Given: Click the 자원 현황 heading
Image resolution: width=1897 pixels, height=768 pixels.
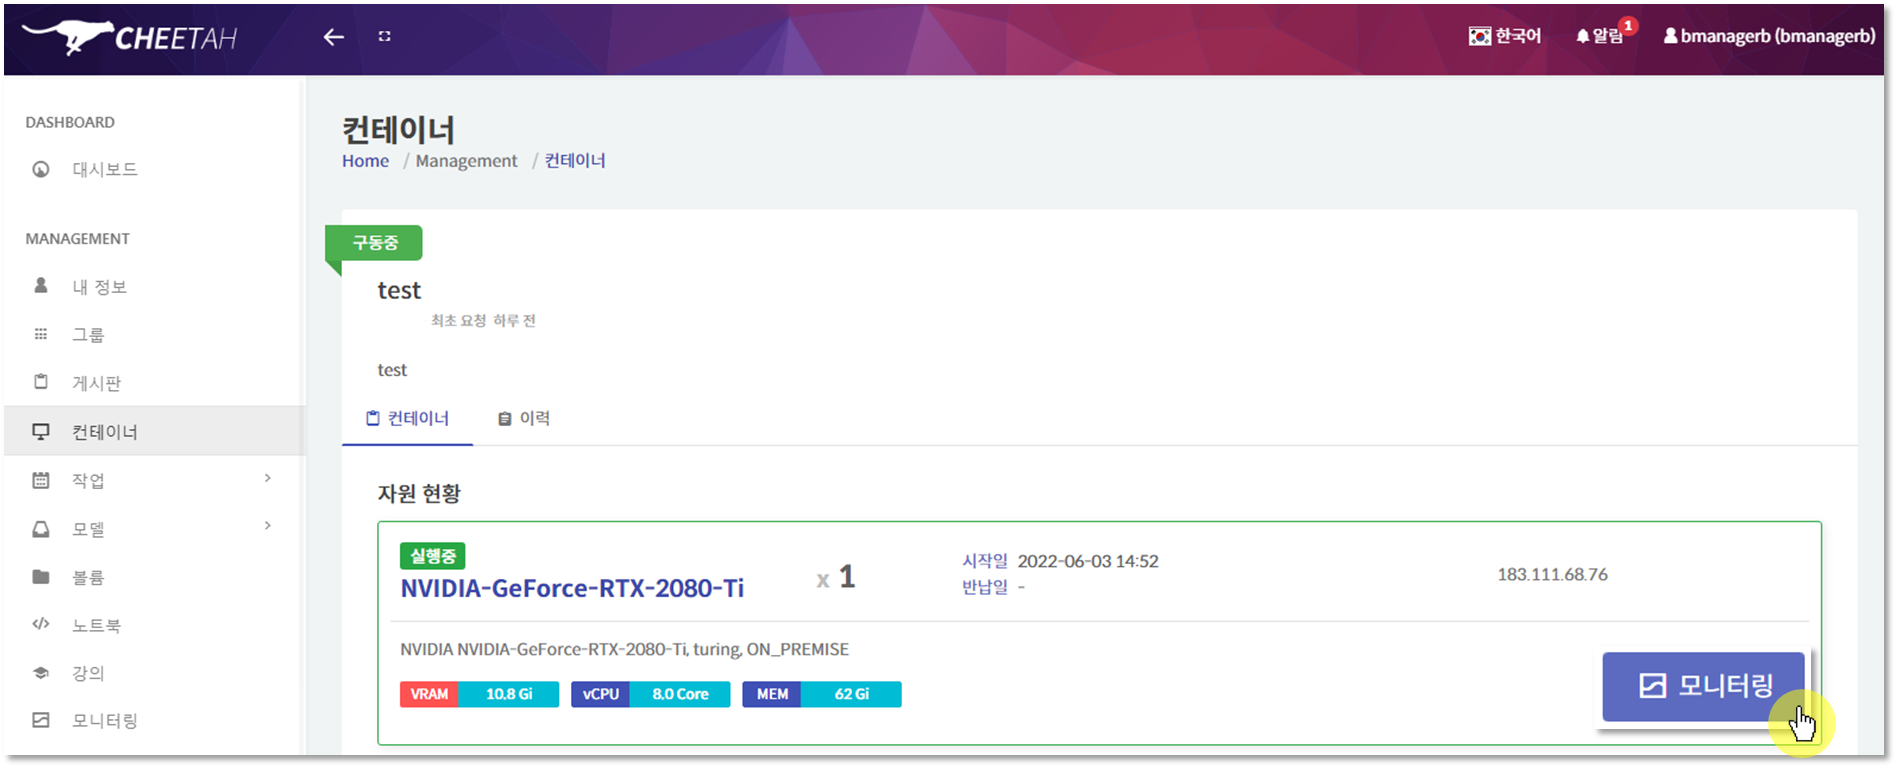Looking at the screenshot, I should [419, 494].
